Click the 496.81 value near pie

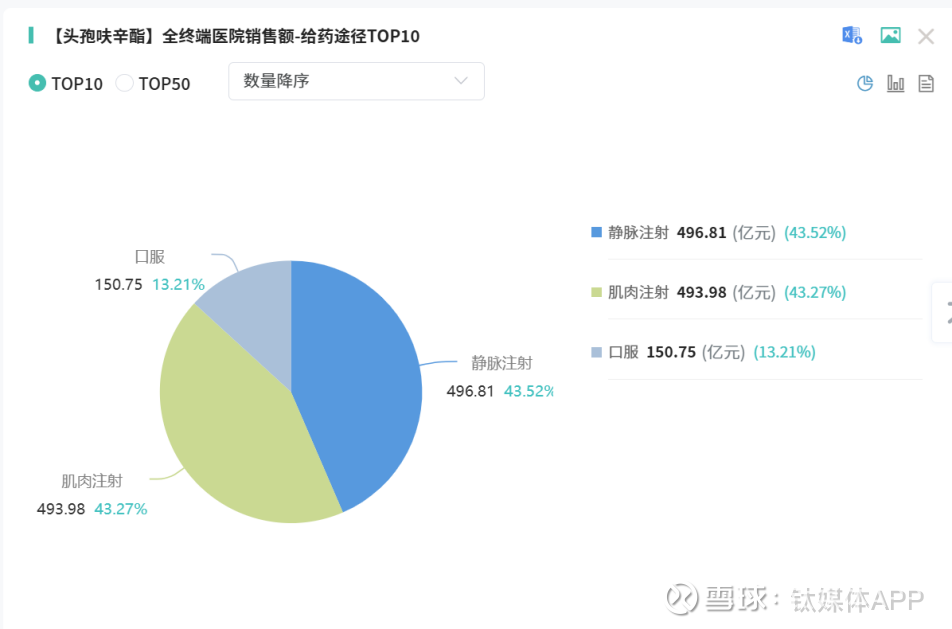tap(471, 391)
